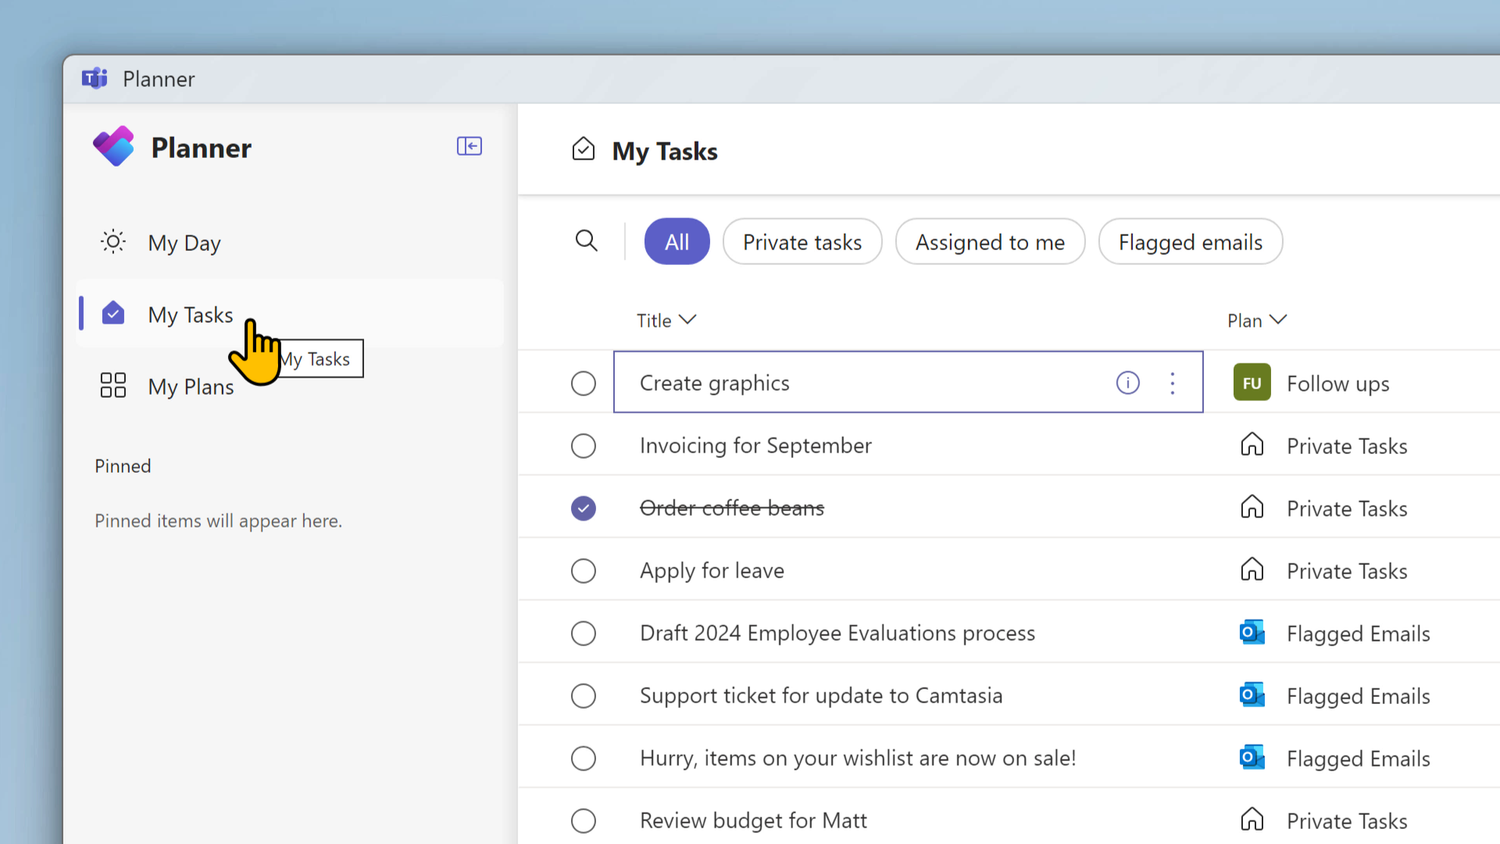
Task: Navigate to My Plans
Action: tap(190, 386)
